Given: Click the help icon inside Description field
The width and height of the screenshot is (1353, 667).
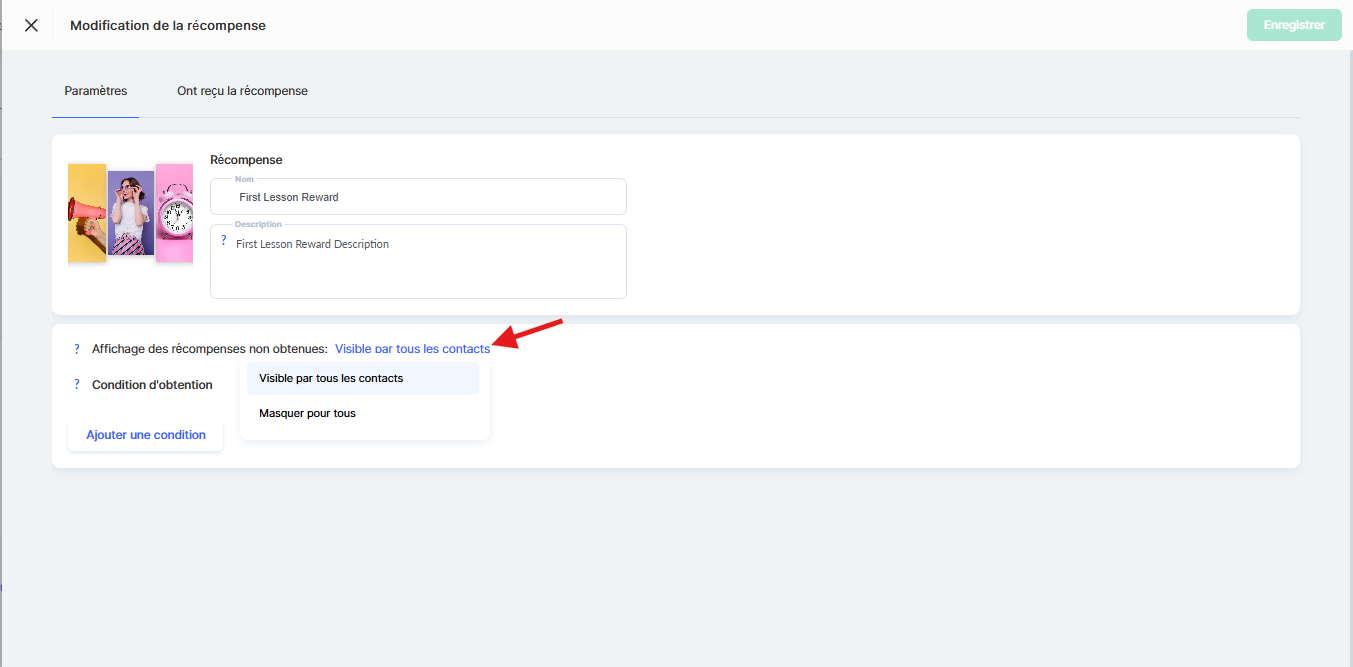Looking at the screenshot, I should pyautogui.click(x=223, y=241).
